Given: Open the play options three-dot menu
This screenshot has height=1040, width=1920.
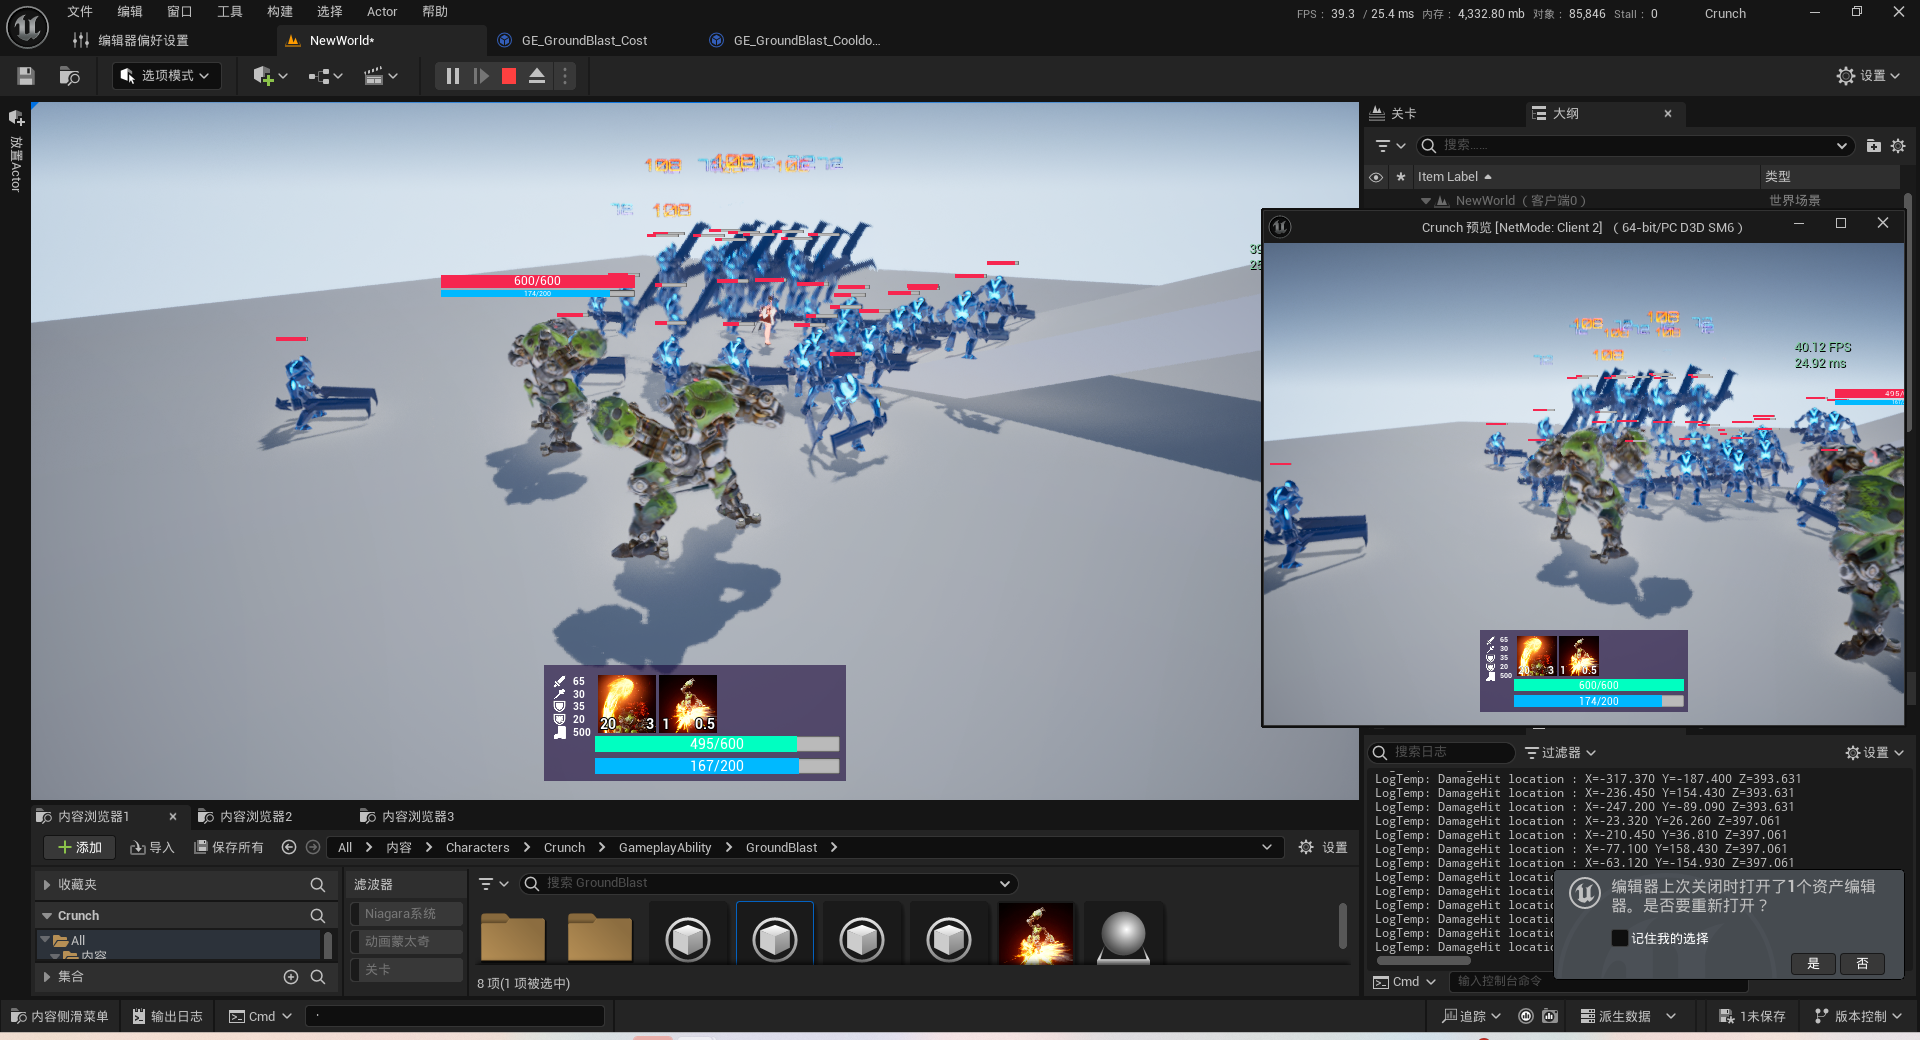Looking at the screenshot, I should coord(565,76).
